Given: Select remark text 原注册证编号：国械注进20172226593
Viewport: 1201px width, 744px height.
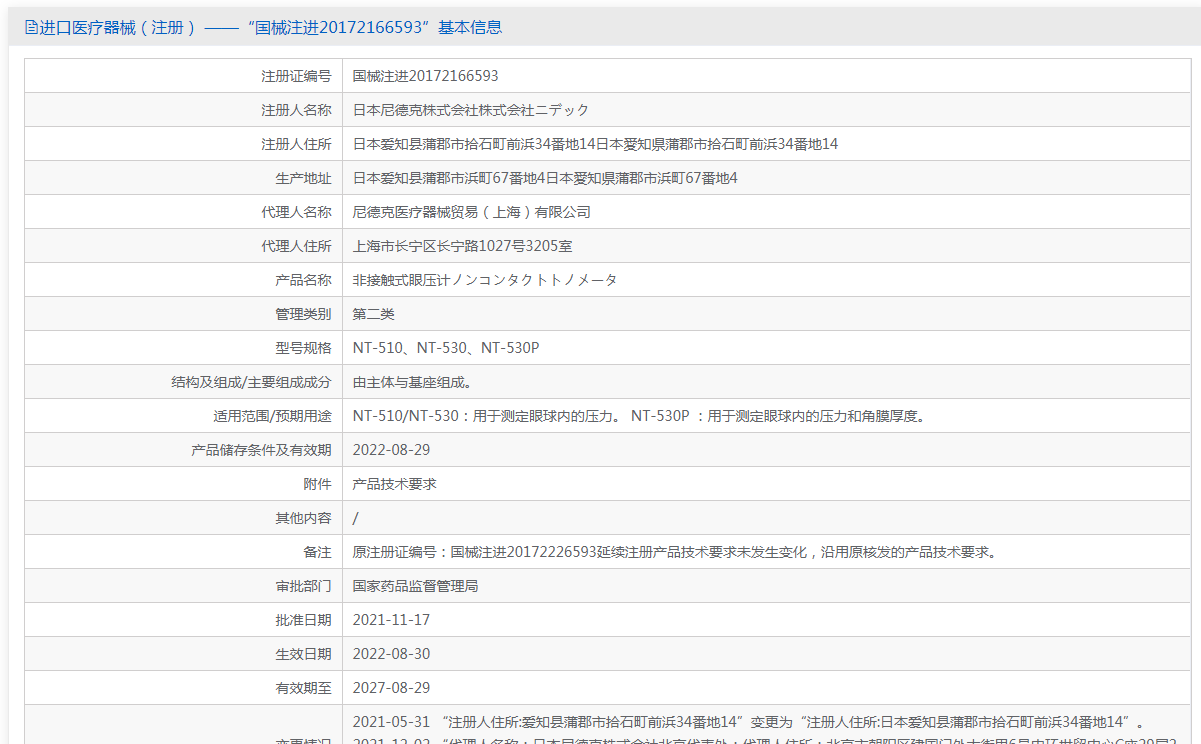Looking at the screenshot, I should [475, 552].
